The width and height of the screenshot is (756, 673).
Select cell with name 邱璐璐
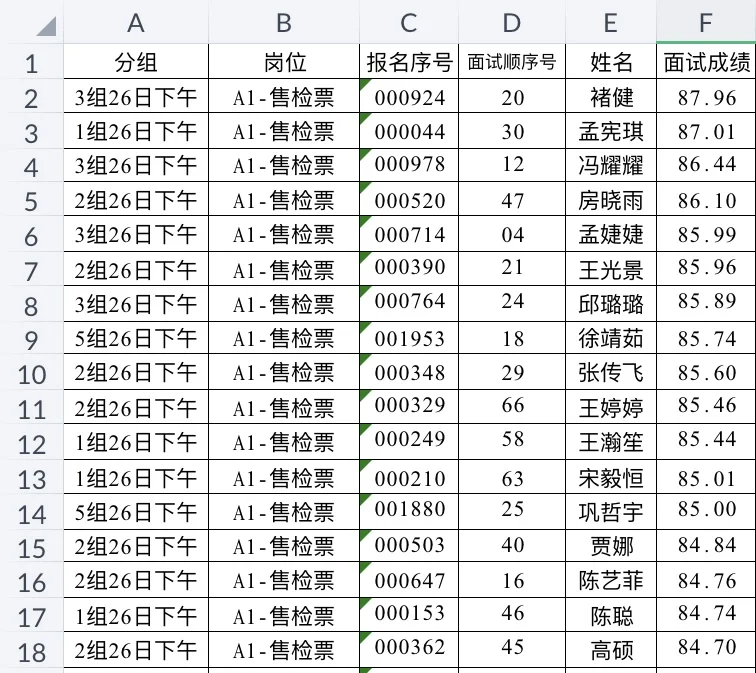(611, 304)
